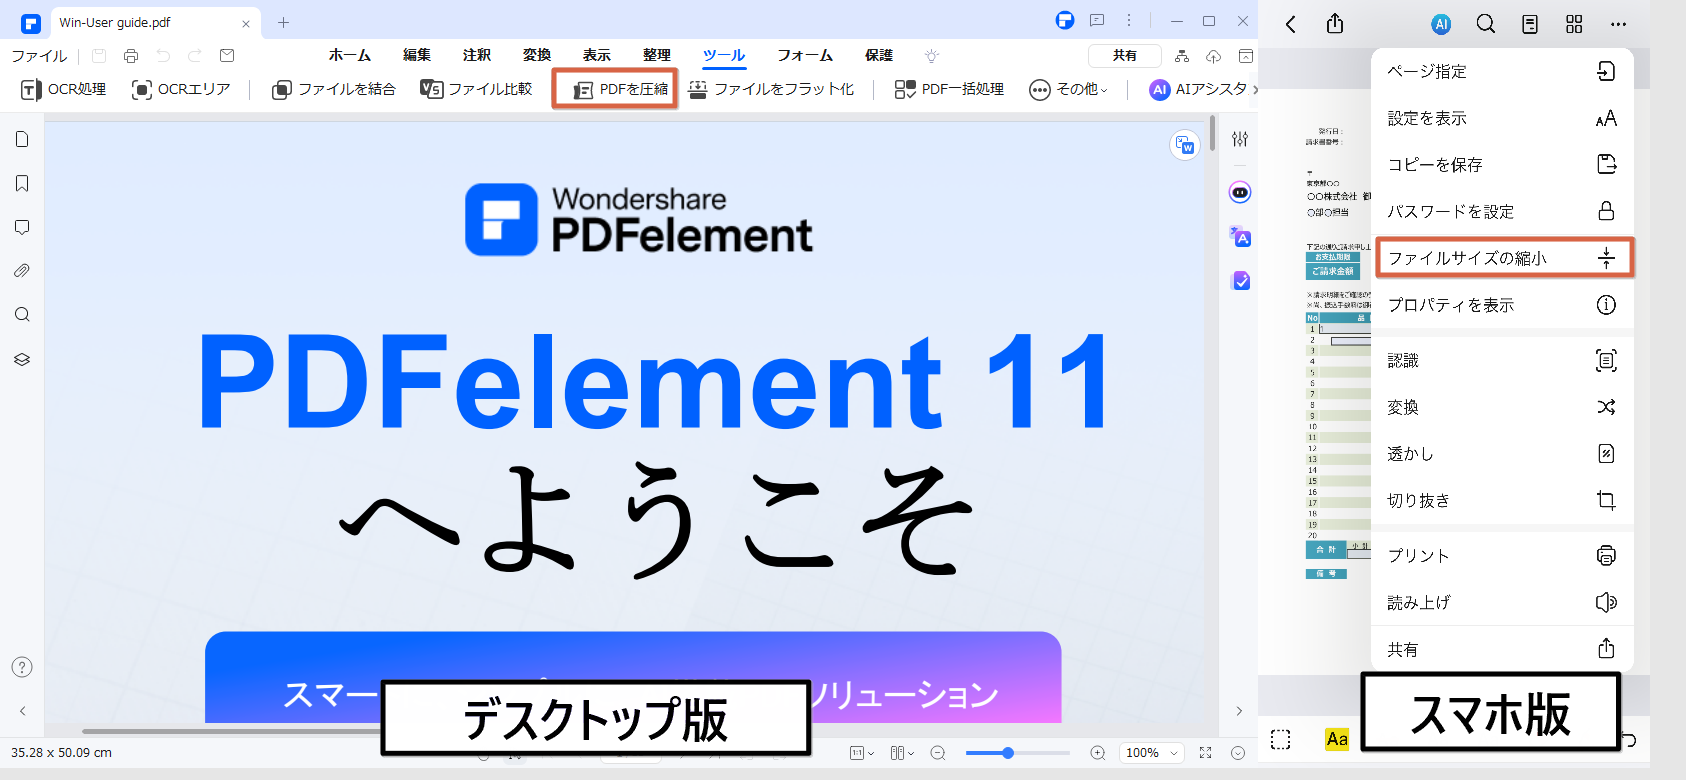This screenshot has height=780, width=1686.
Task: Open a new tab with plus
Action: tap(284, 22)
